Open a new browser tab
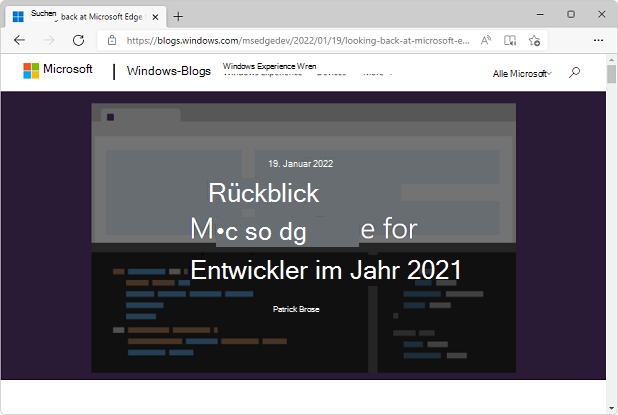 178,17
